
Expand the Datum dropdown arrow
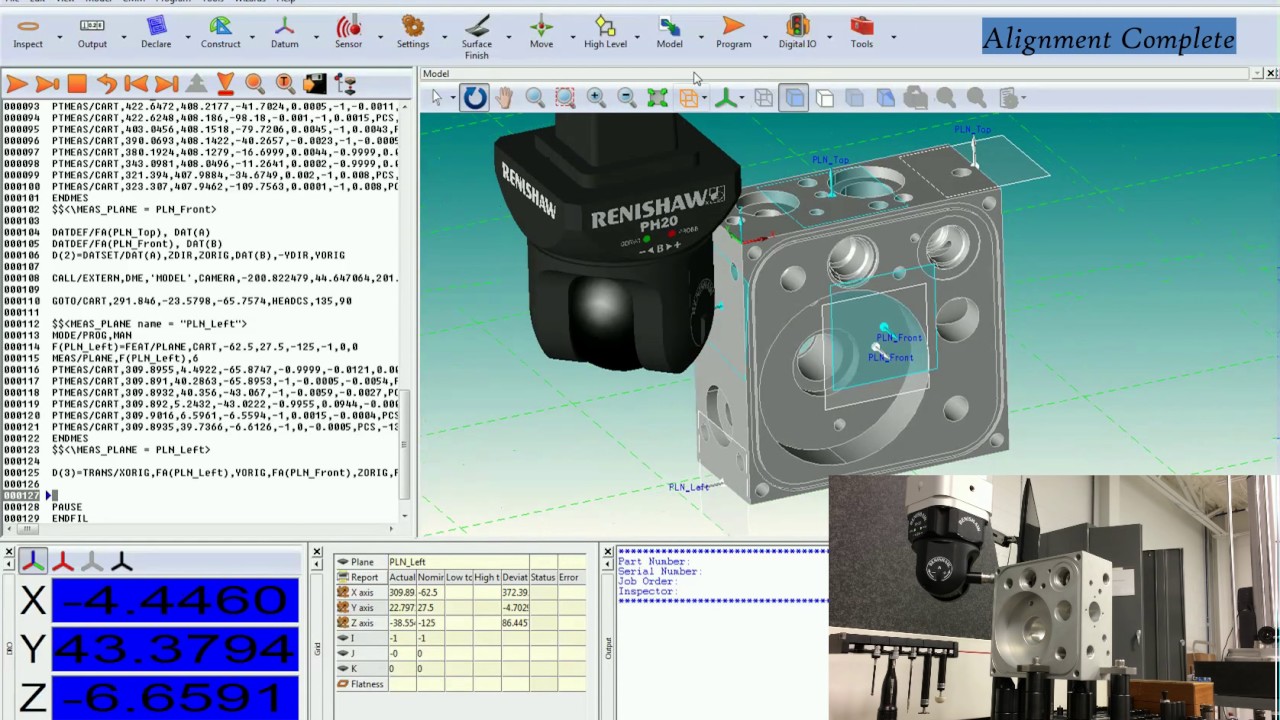(x=315, y=37)
